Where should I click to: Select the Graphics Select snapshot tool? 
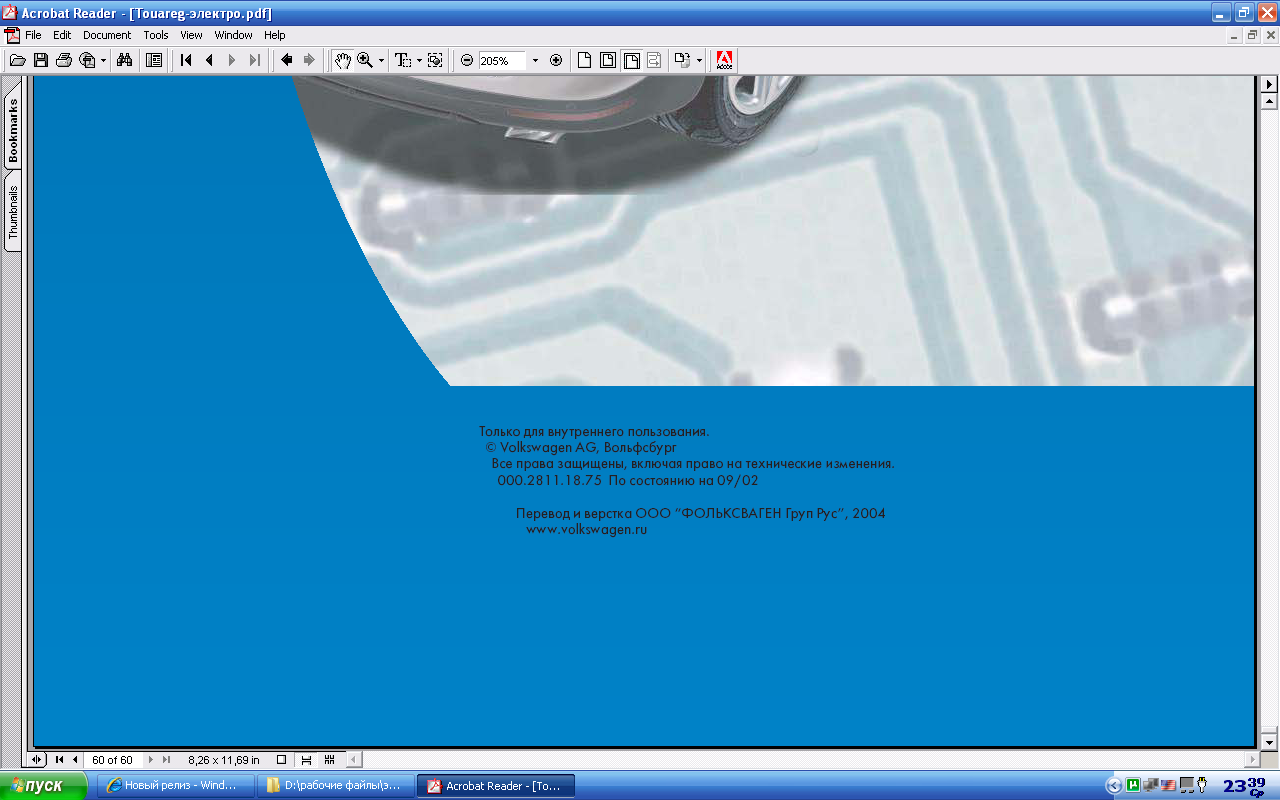pyautogui.click(x=435, y=60)
